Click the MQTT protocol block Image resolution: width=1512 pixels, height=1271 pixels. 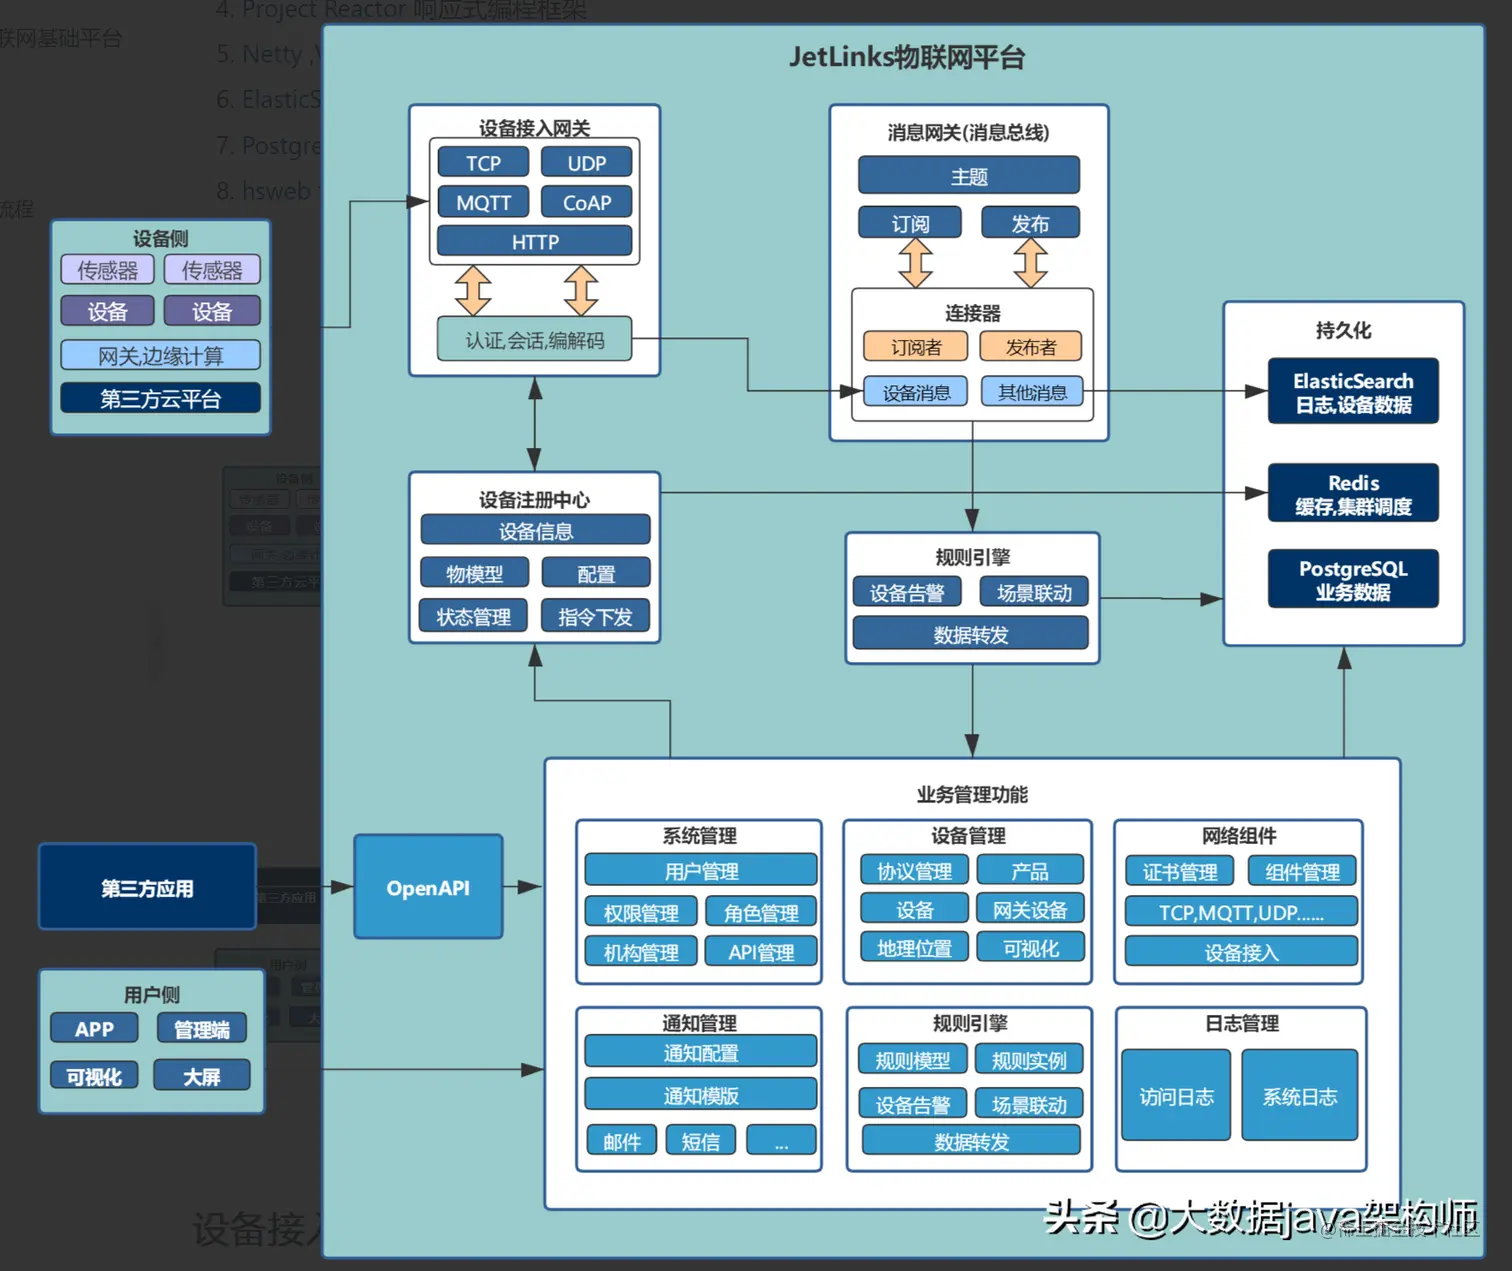coord(483,203)
